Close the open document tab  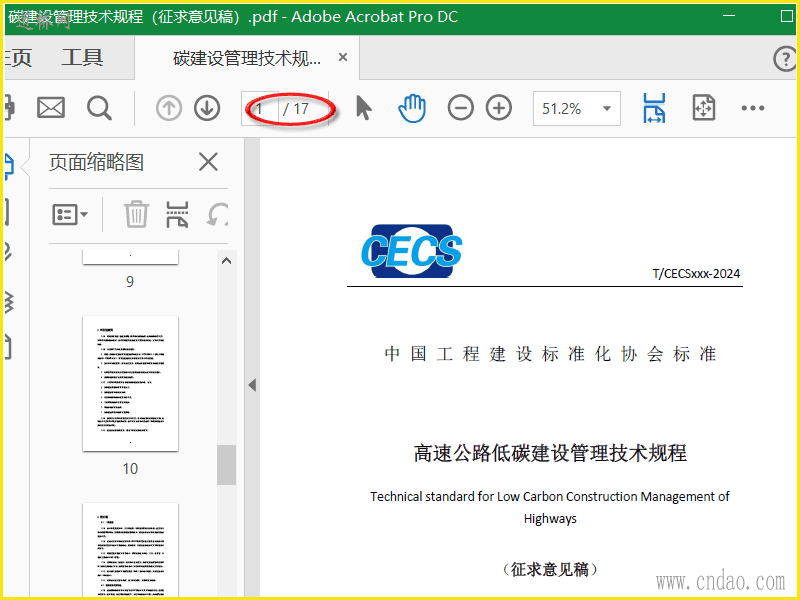click(343, 57)
